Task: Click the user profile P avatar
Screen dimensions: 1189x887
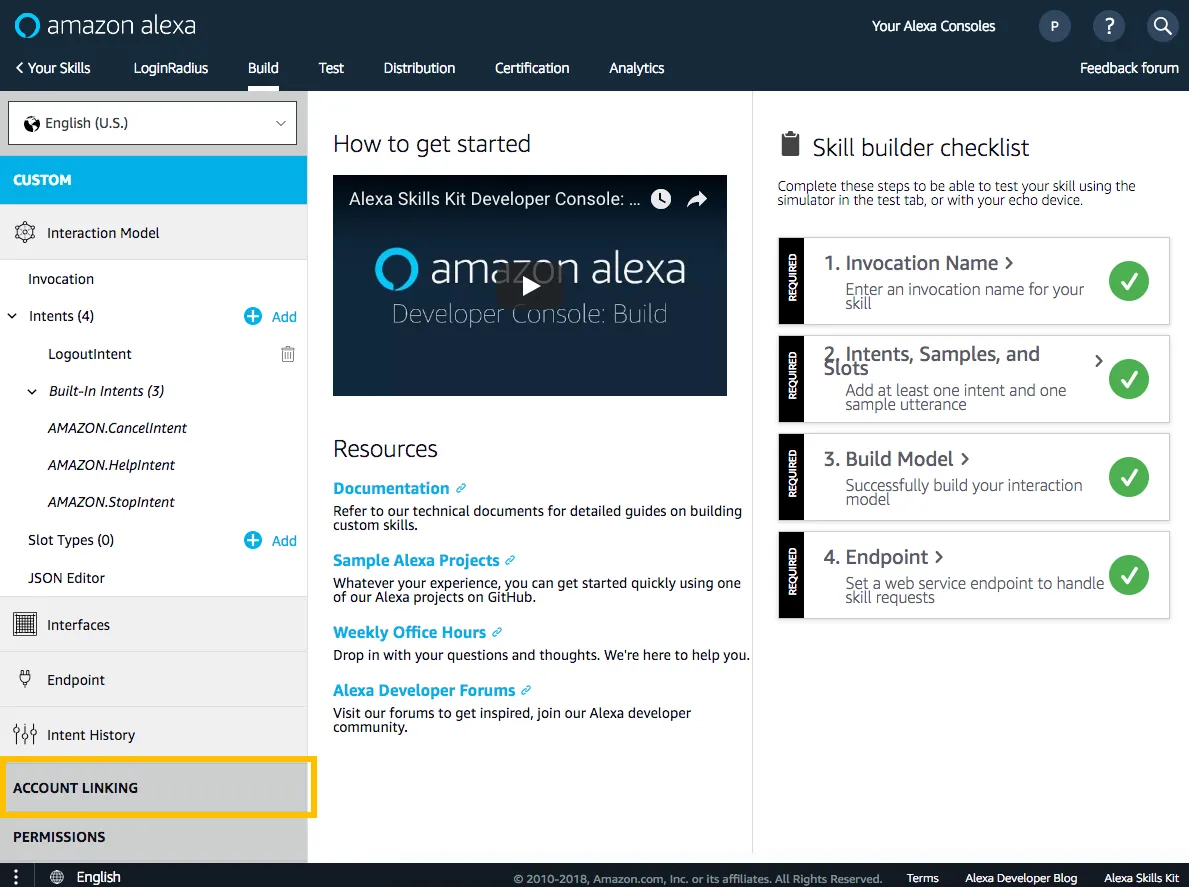Action: point(1055,27)
